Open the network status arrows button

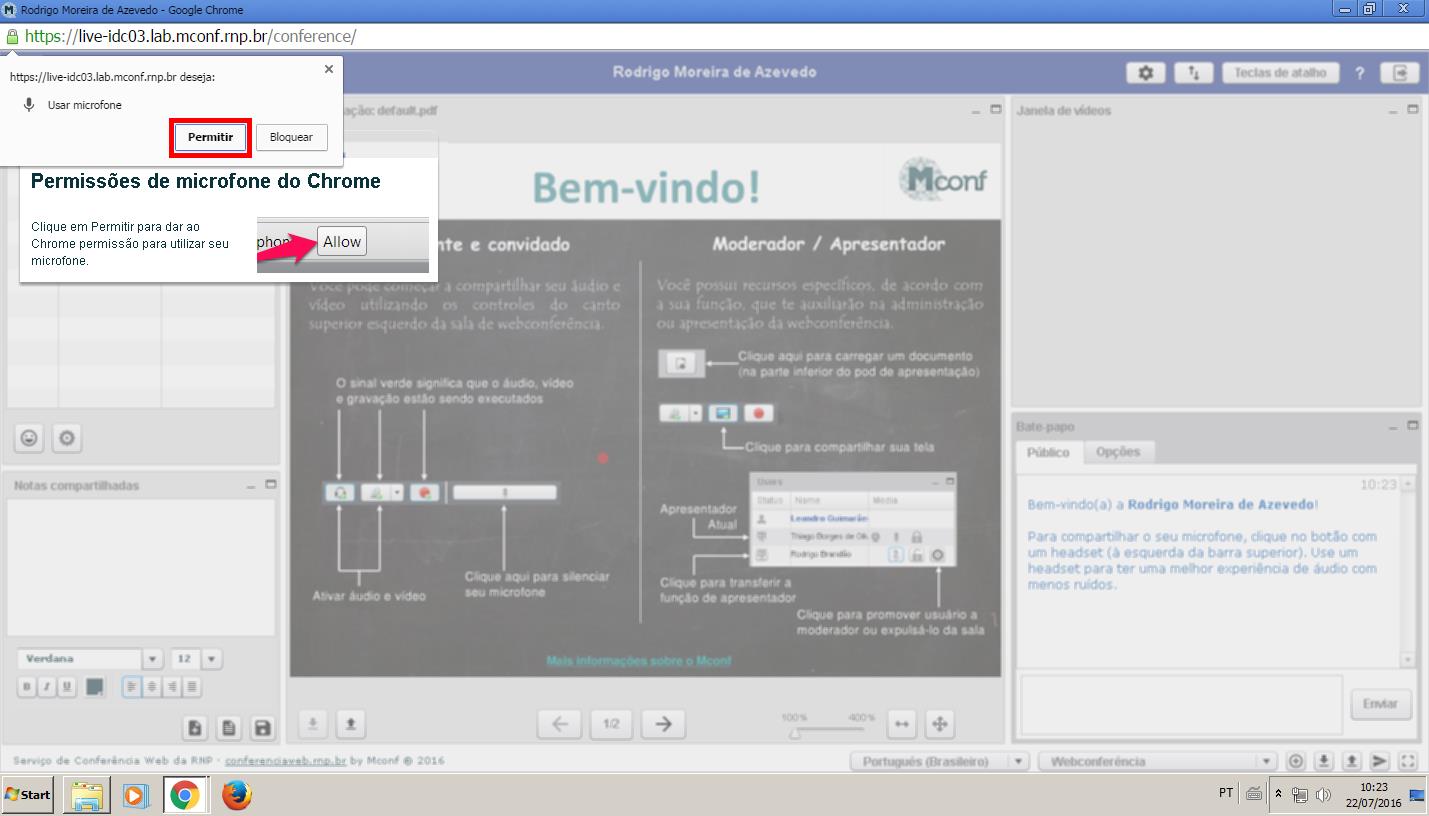pyautogui.click(x=1193, y=73)
